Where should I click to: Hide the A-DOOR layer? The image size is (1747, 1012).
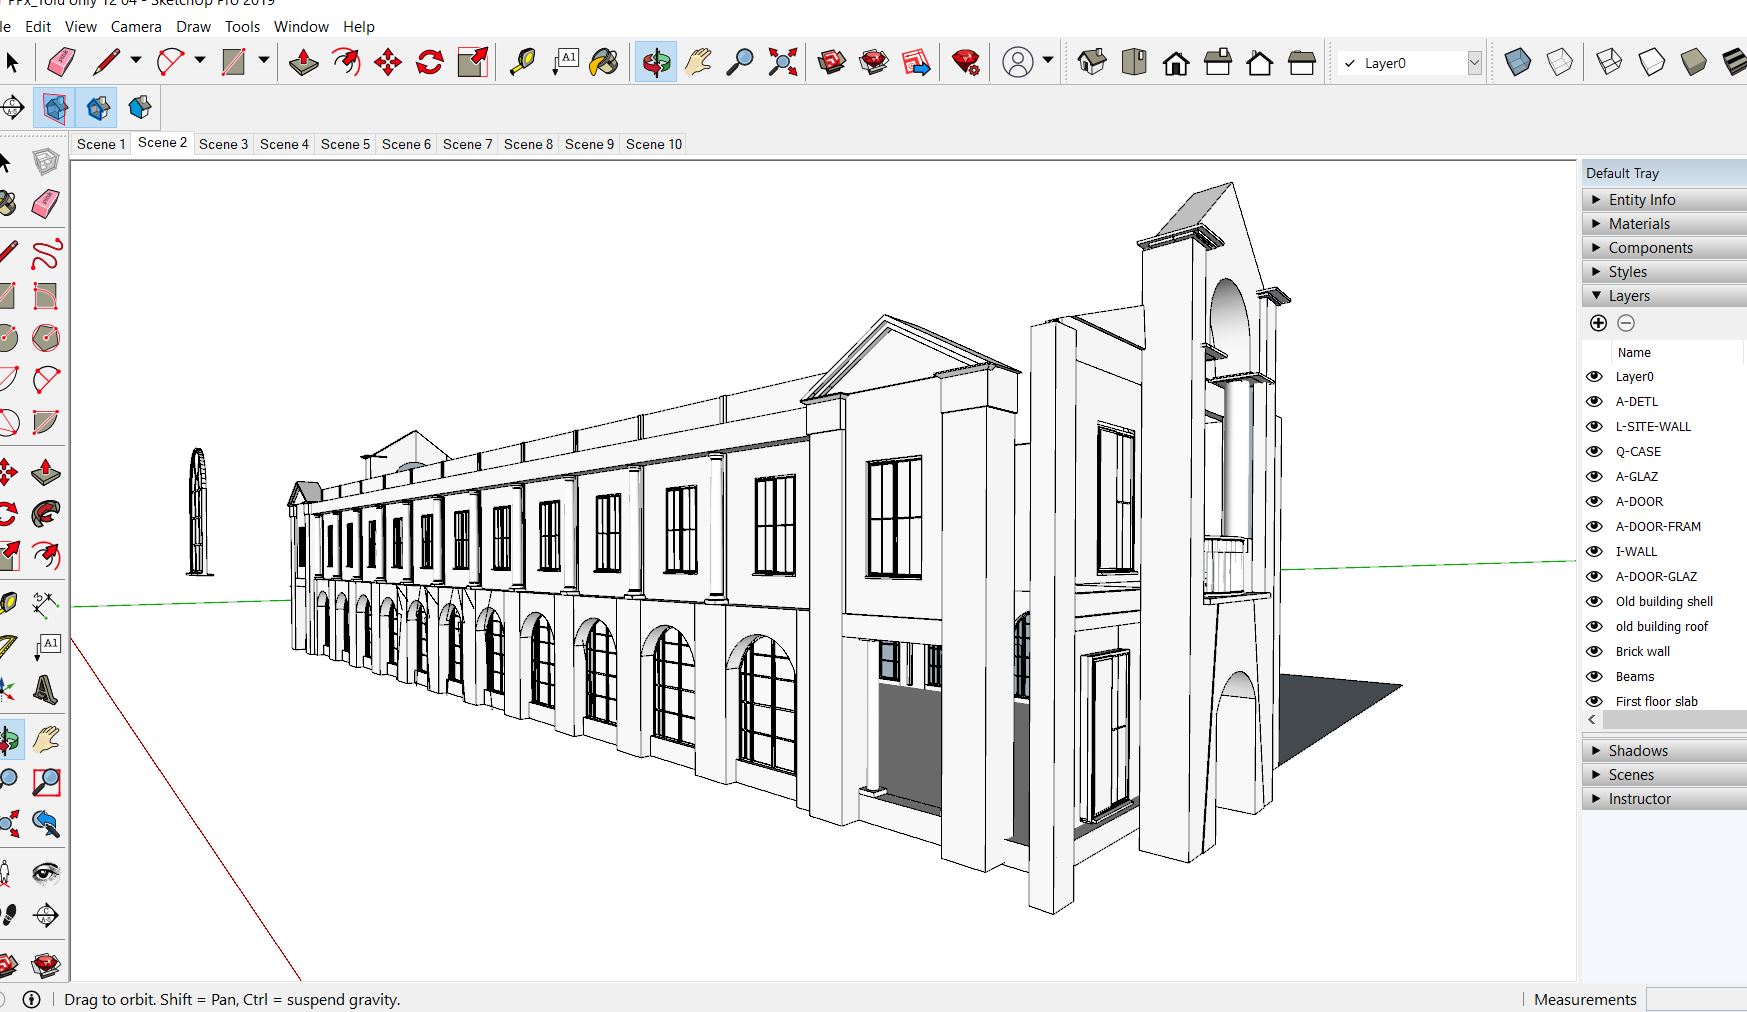point(1595,501)
